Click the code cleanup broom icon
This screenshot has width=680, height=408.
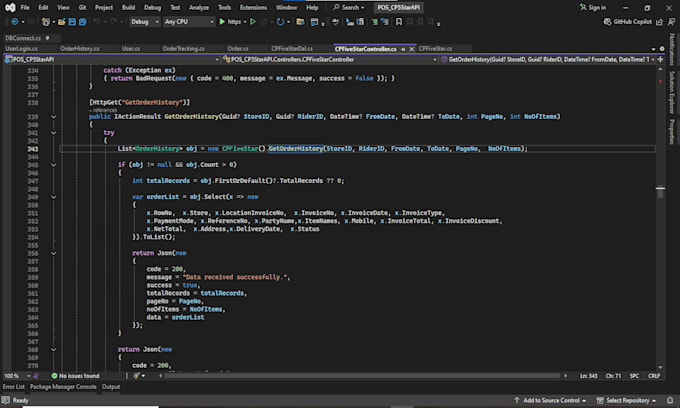(137, 376)
